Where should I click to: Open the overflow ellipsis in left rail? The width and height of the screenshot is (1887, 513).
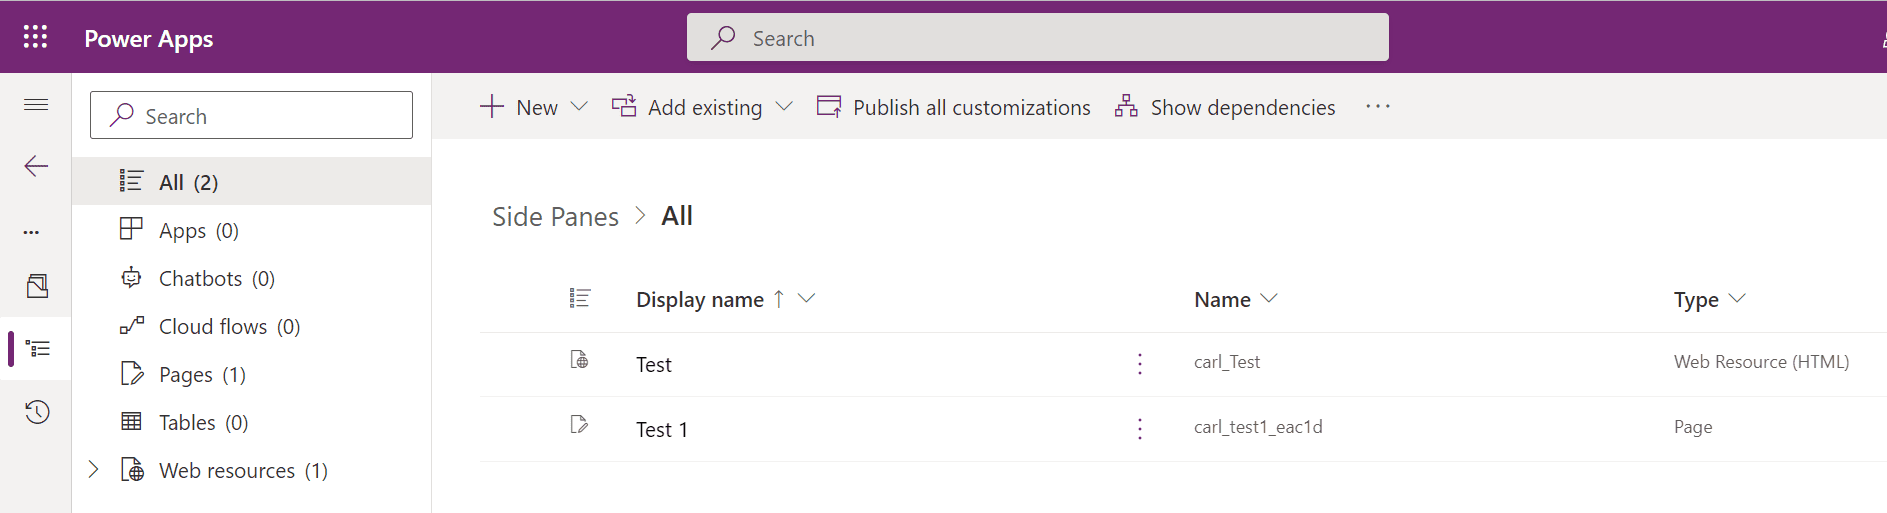[x=32, y=232]
